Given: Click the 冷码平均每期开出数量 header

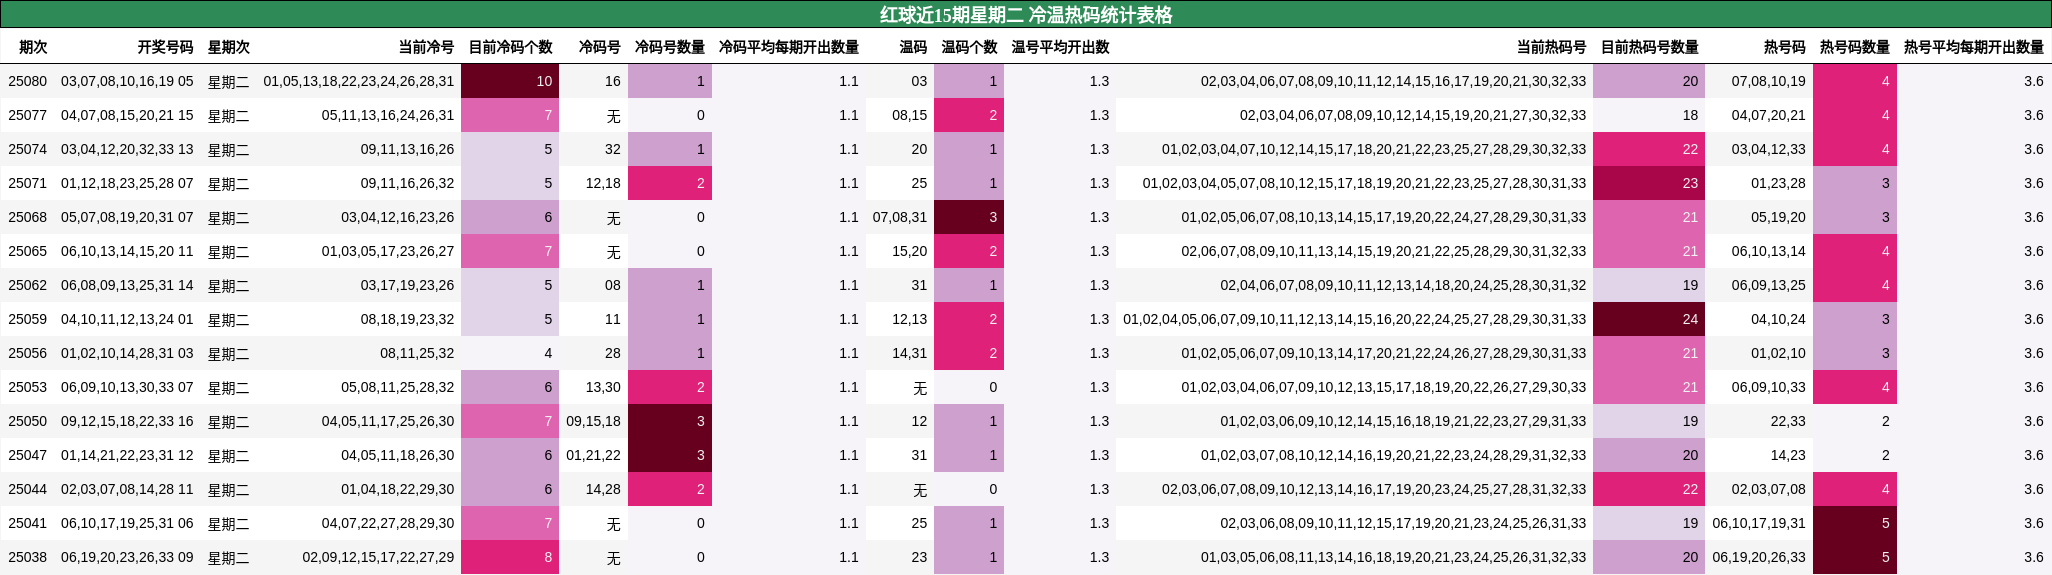Looking at the screenshot, I should coord(788,47).
